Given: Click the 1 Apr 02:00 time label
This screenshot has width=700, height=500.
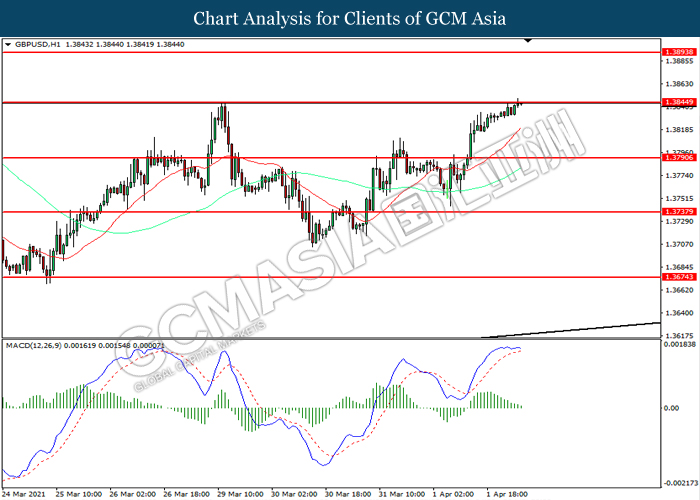Looking at the screenshot, I should (454, 494).
